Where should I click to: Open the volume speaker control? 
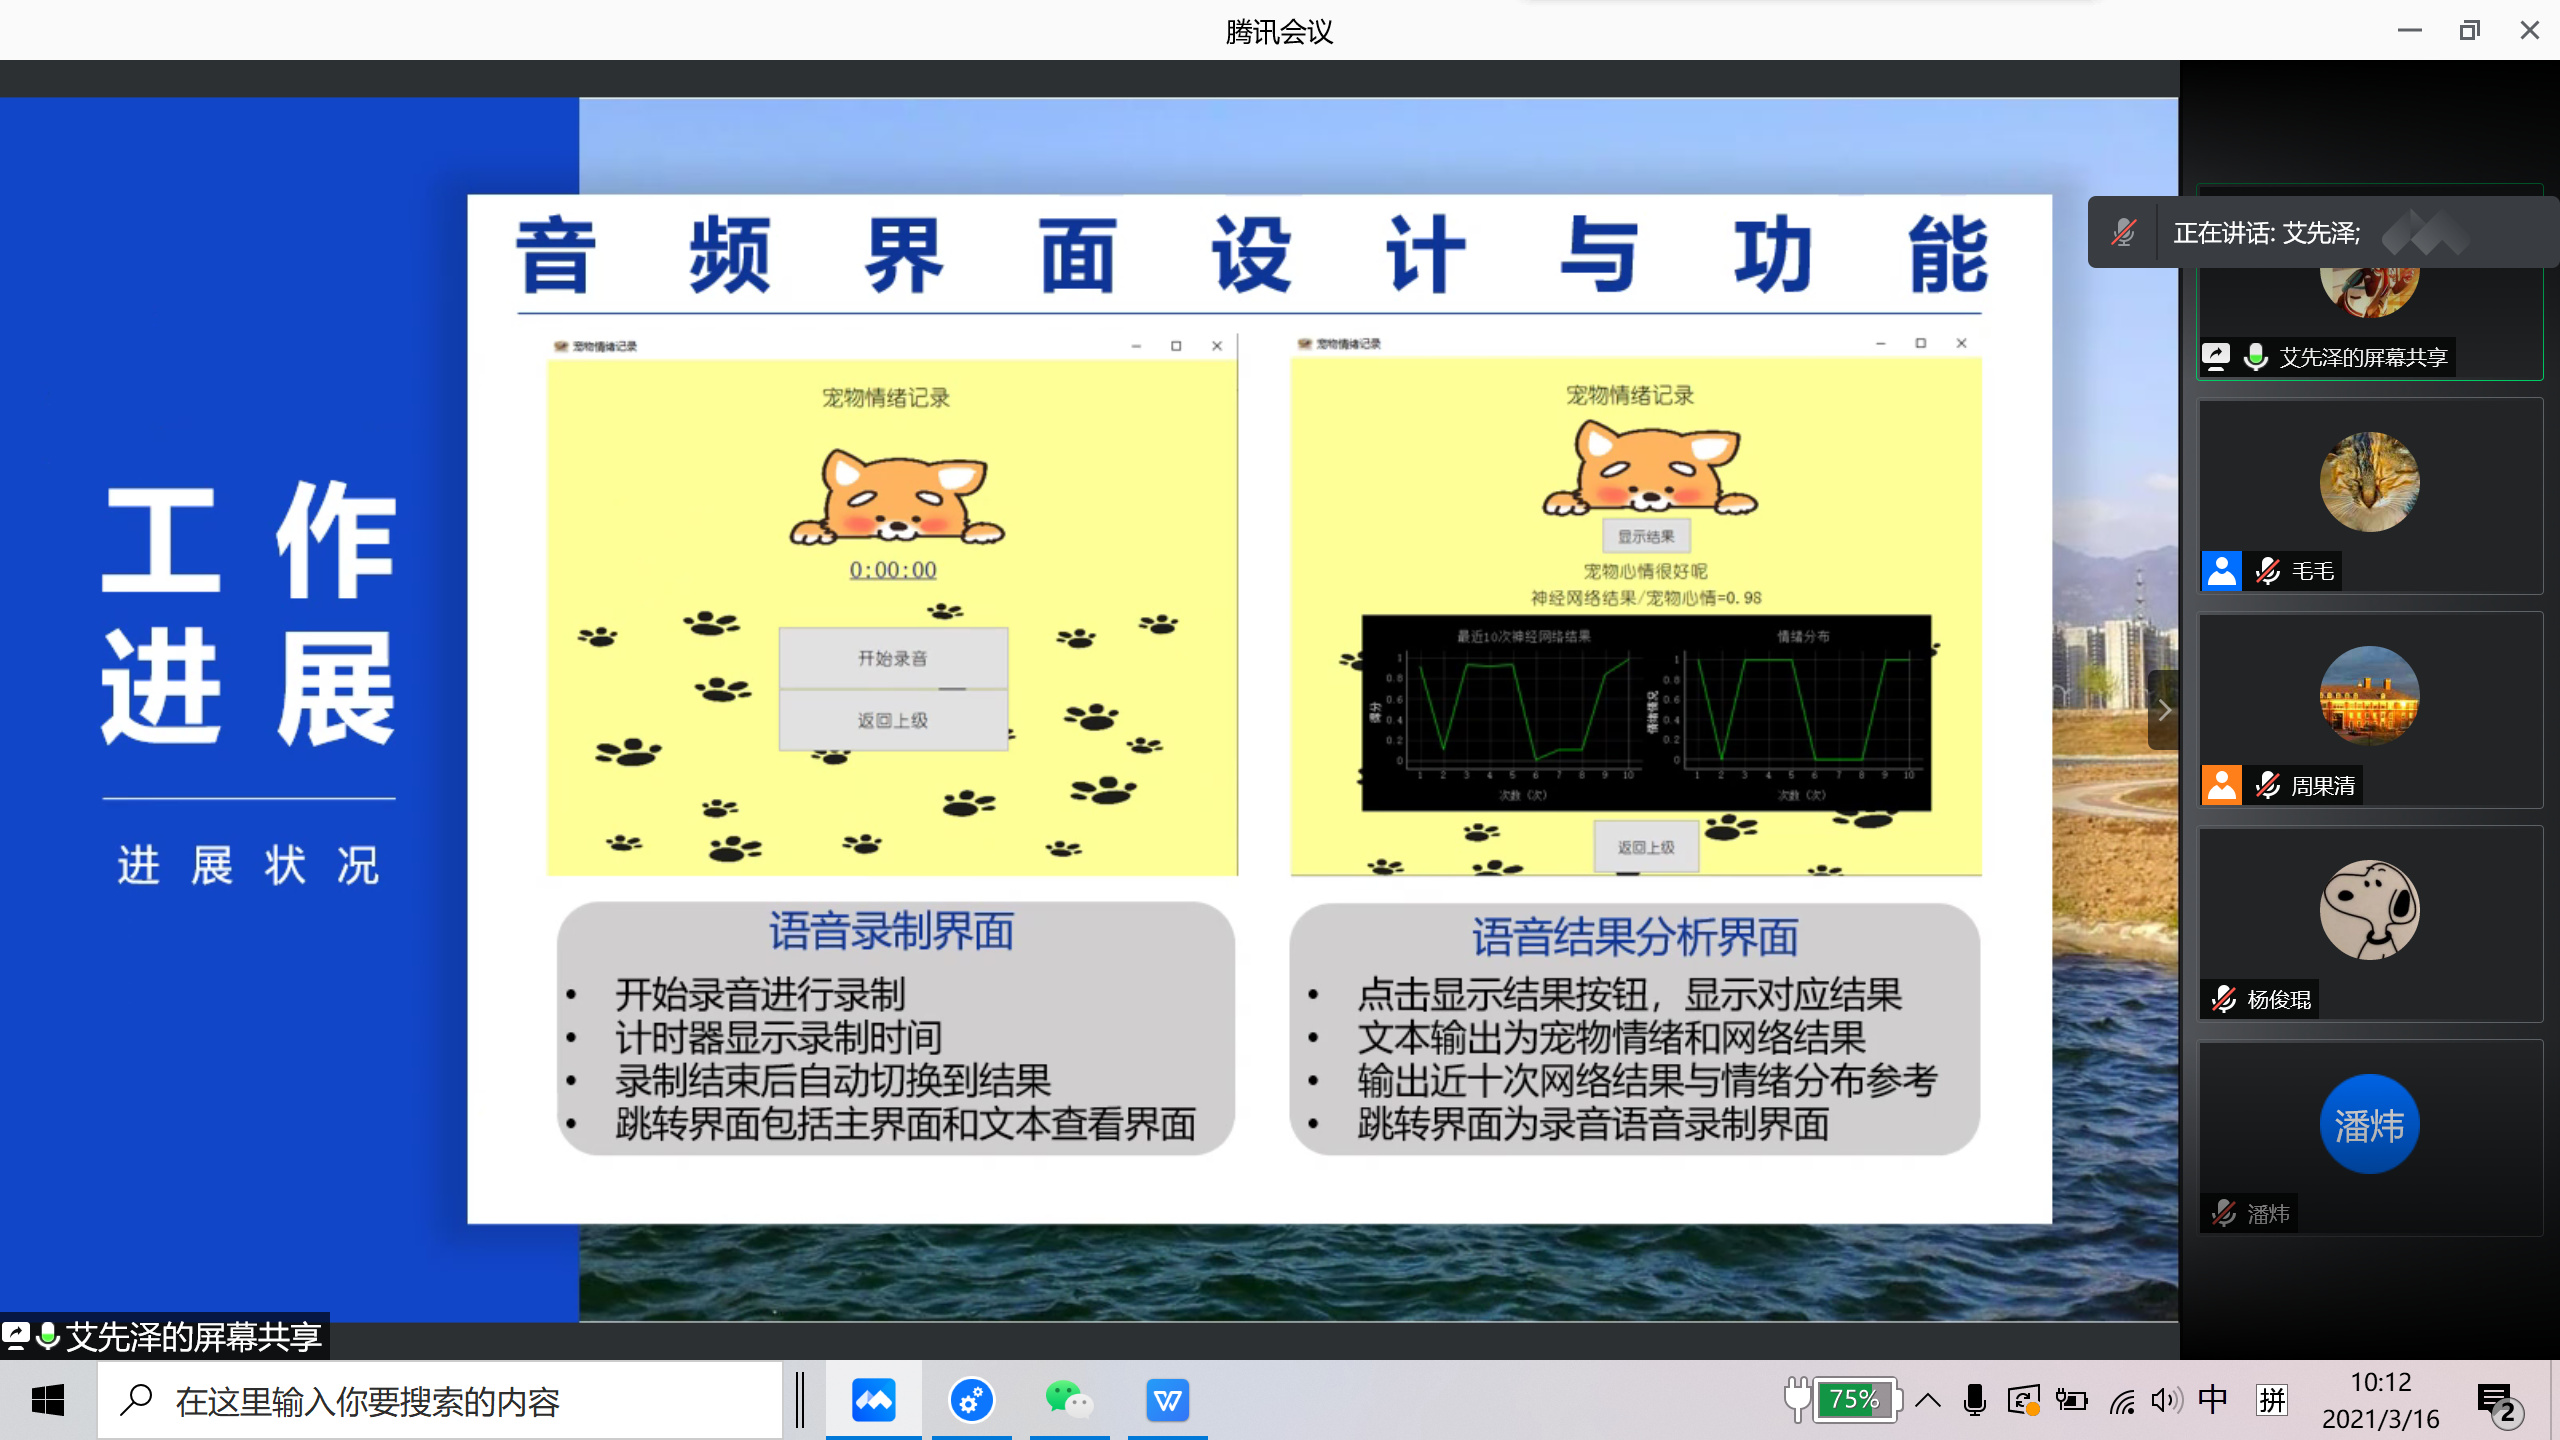[x=2165, y=1400]
